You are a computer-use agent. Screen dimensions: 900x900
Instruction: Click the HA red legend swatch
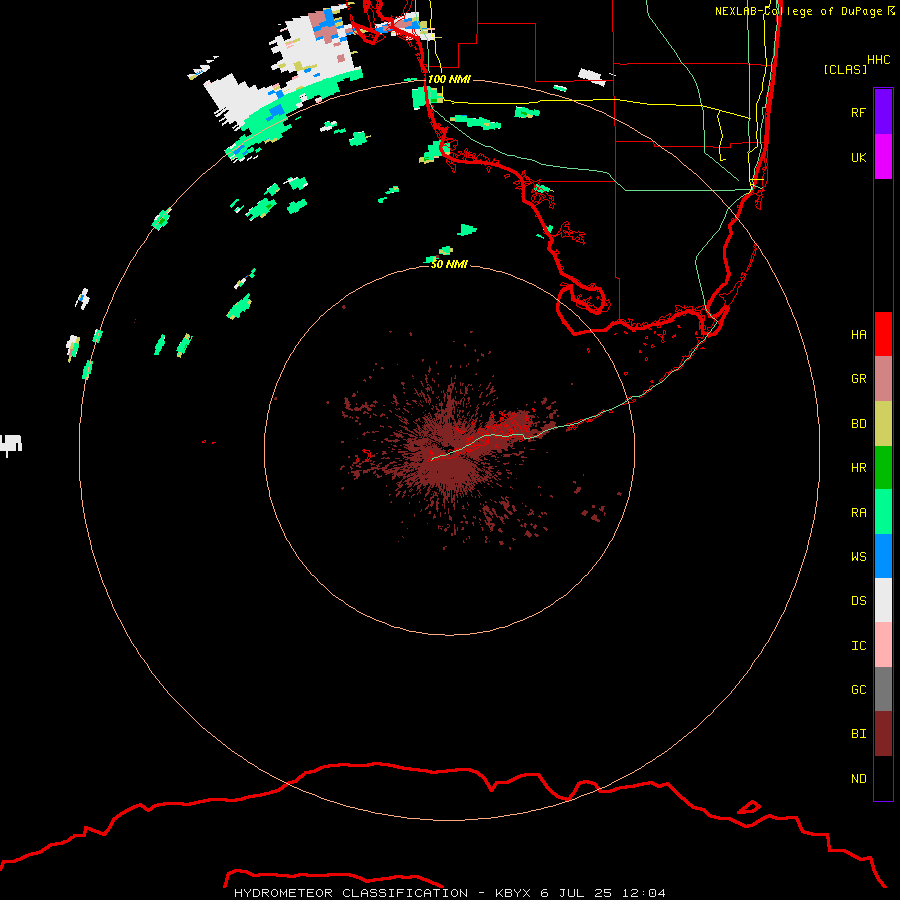[883, 334]
